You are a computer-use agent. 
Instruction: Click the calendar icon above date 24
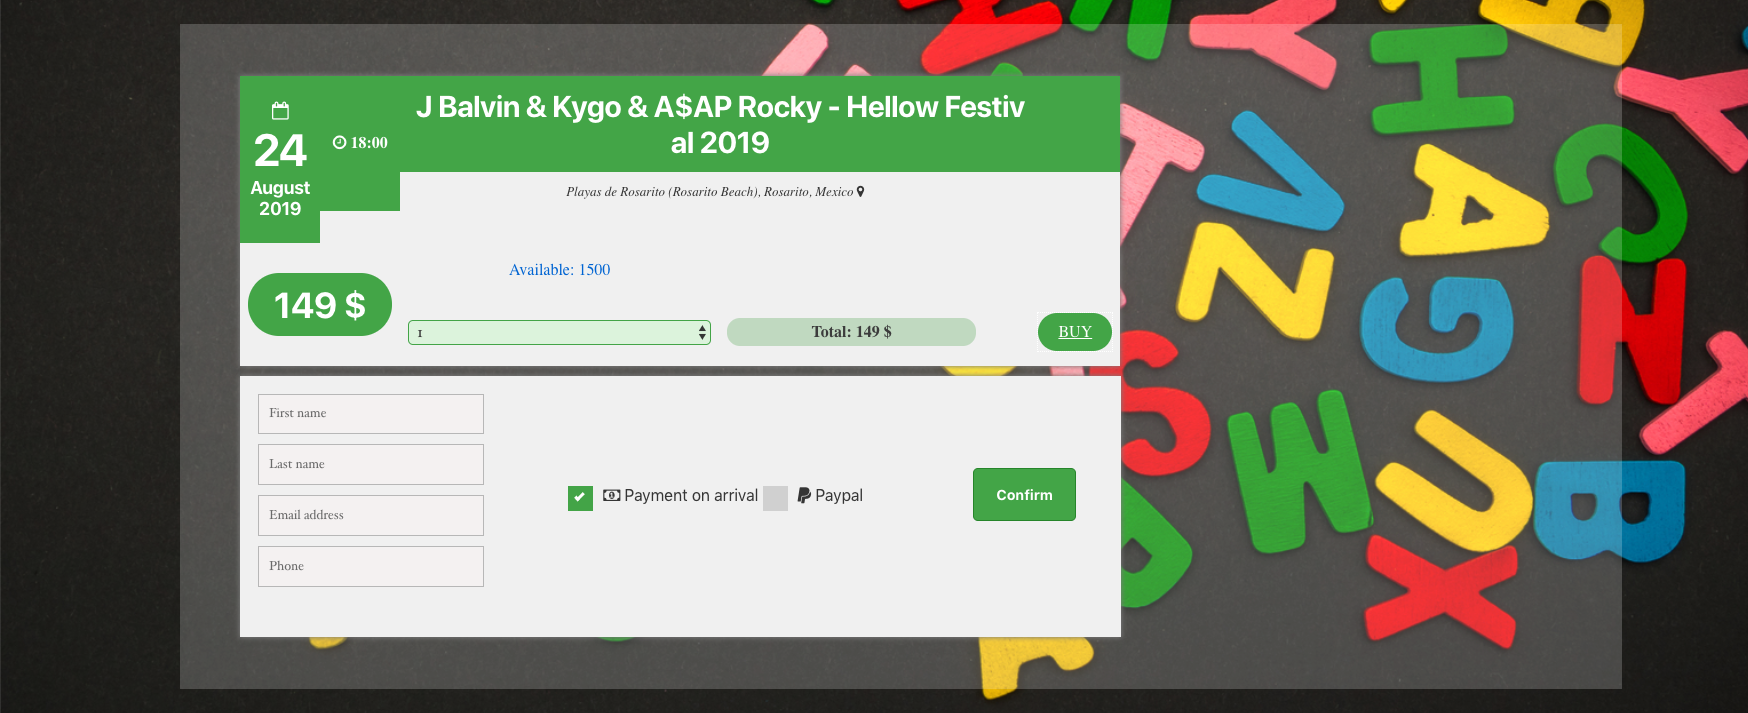[280, 110]
